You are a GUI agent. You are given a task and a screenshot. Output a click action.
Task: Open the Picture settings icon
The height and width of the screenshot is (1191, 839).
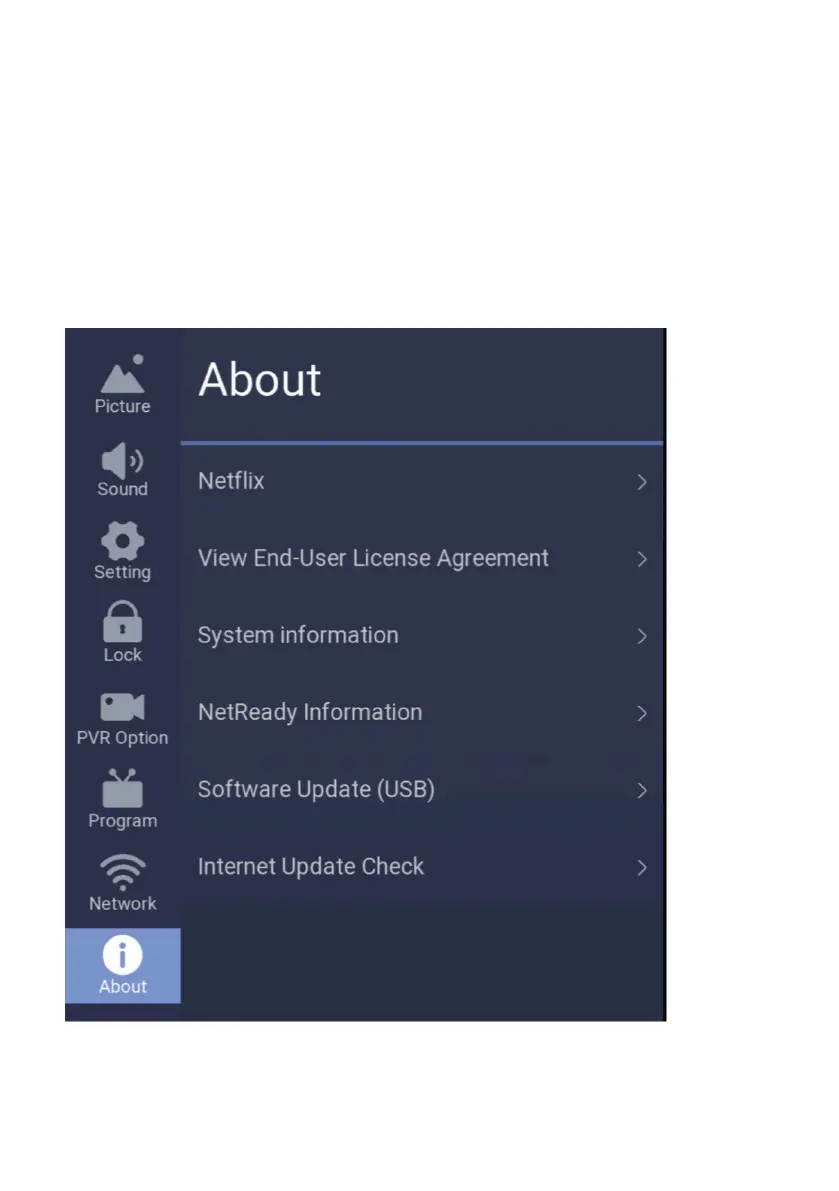122,374
